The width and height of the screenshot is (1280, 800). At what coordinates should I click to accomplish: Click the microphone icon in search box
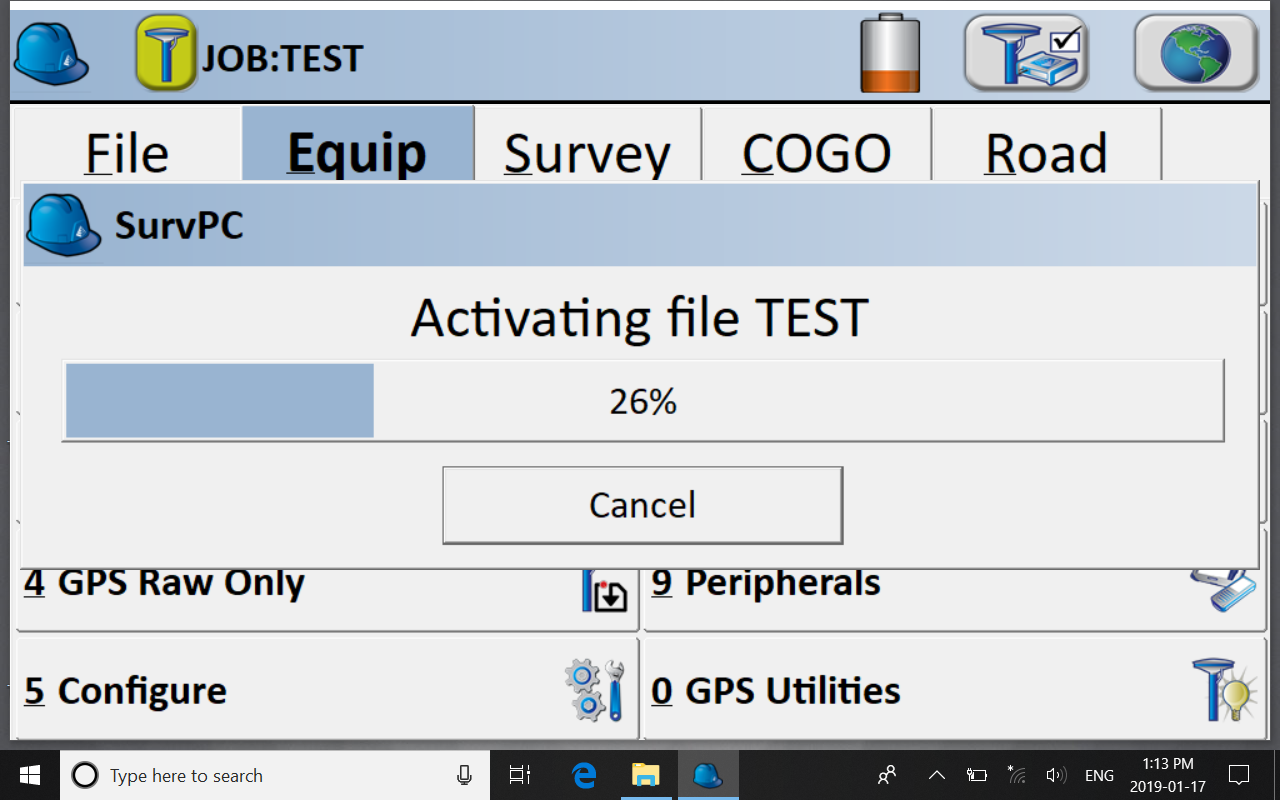[x=464, y=775]
